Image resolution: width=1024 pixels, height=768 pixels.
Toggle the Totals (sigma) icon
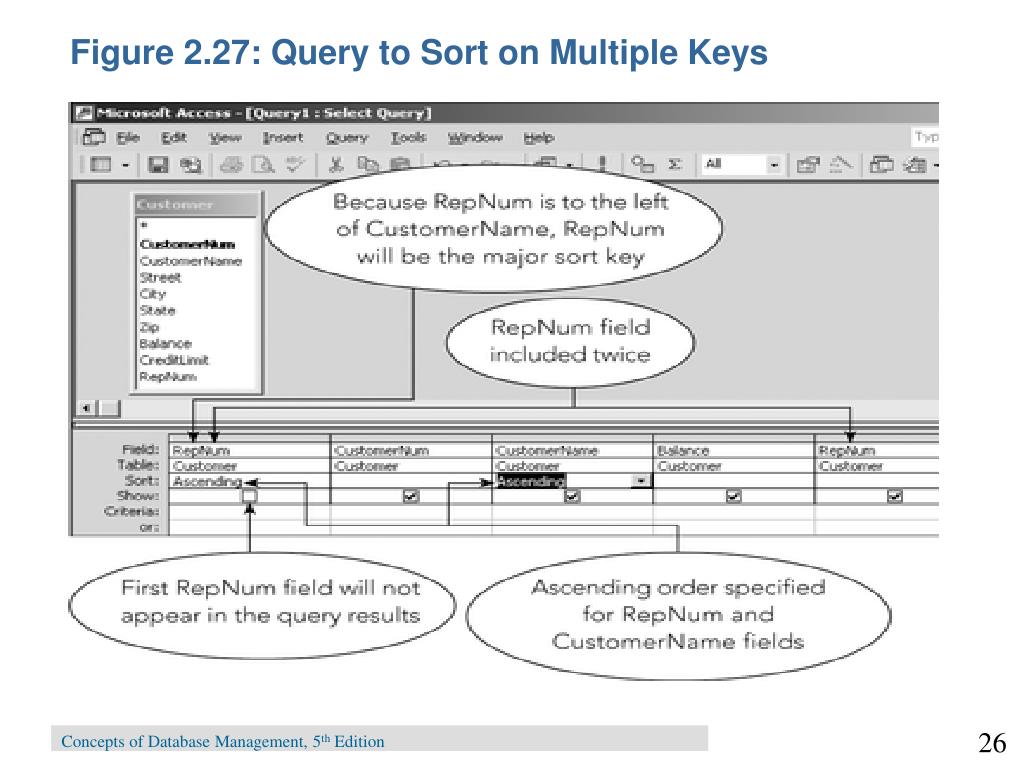[x=675, y=165]
